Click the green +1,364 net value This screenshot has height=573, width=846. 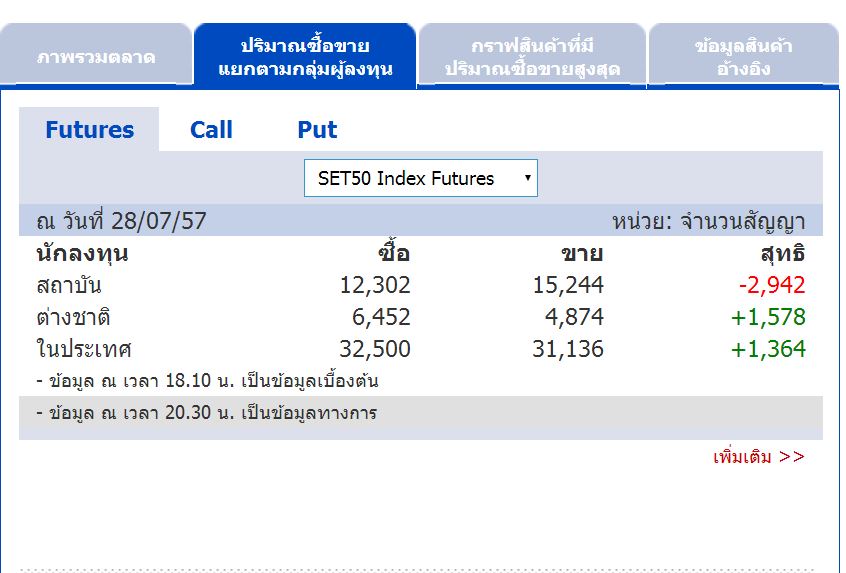coord(768,350)
